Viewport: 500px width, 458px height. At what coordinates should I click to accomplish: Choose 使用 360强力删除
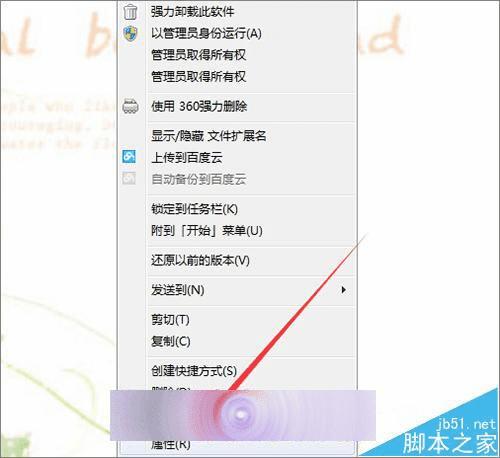click(237, 106)
